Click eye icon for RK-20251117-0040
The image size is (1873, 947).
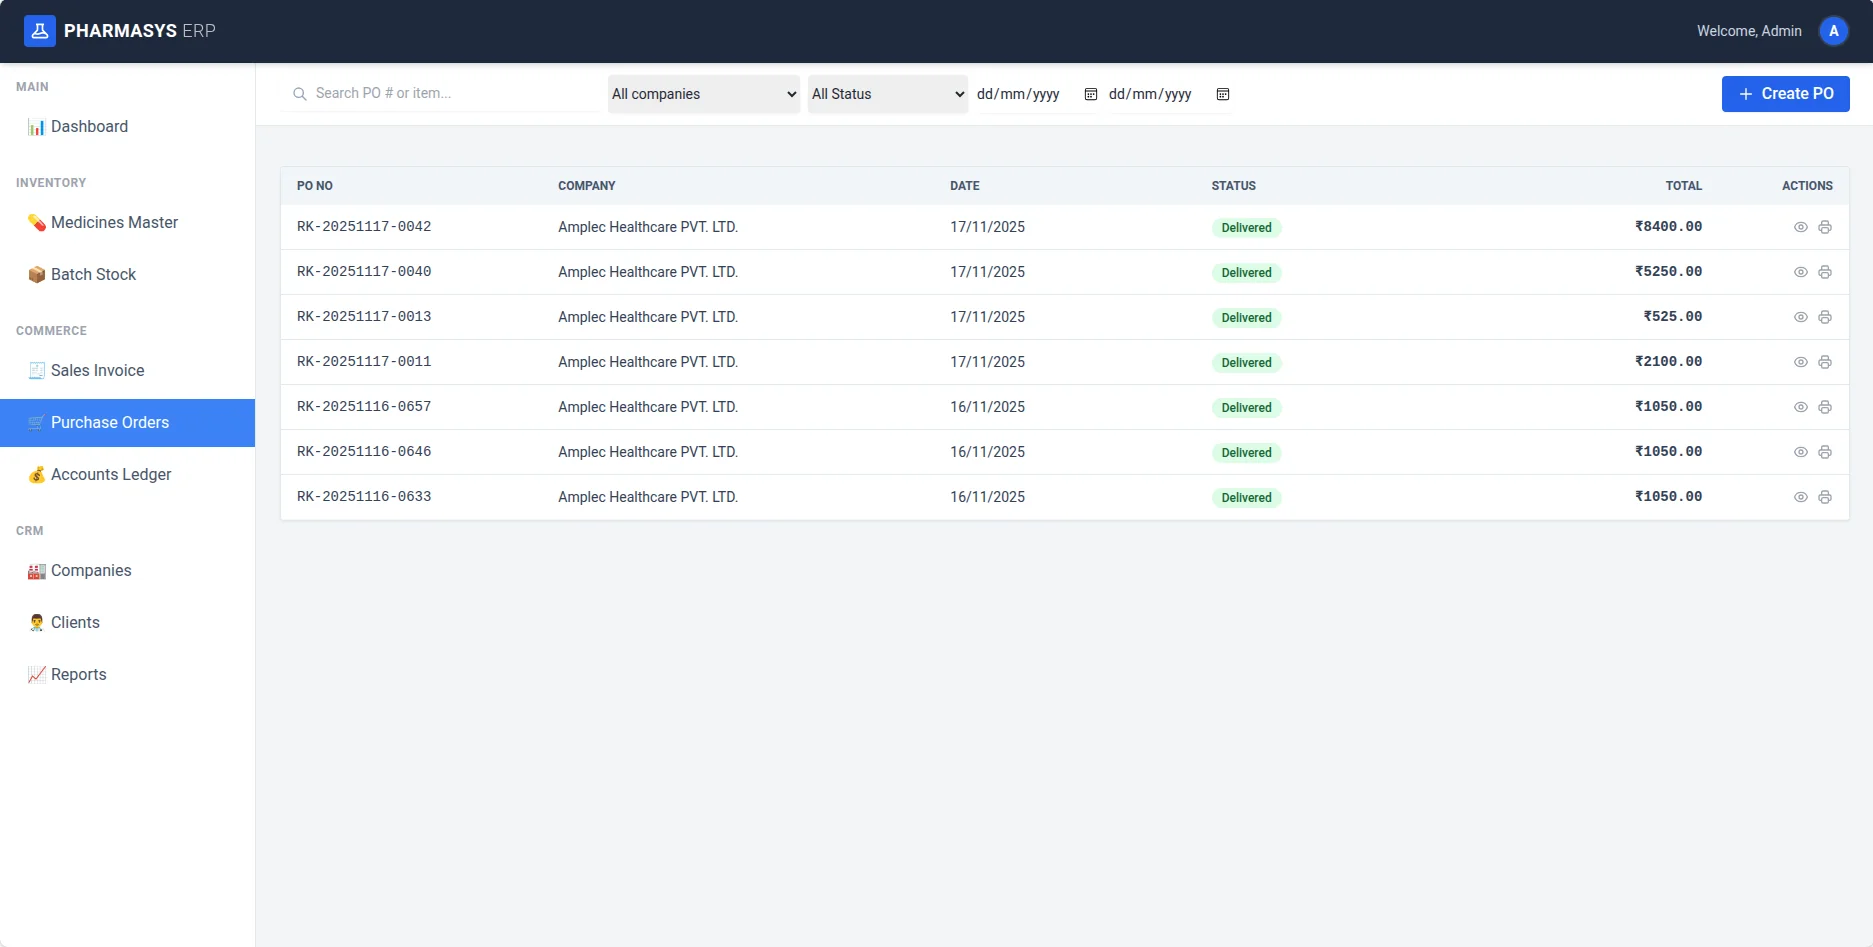[x=1800, y=272]
